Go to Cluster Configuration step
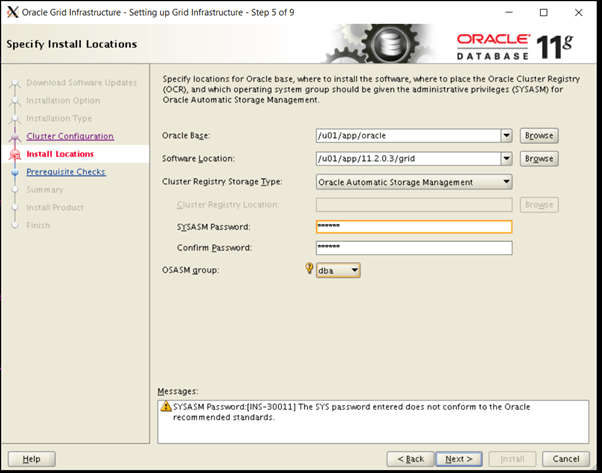The width and height of the screenshot is (602, 473). tap(70, 136)
